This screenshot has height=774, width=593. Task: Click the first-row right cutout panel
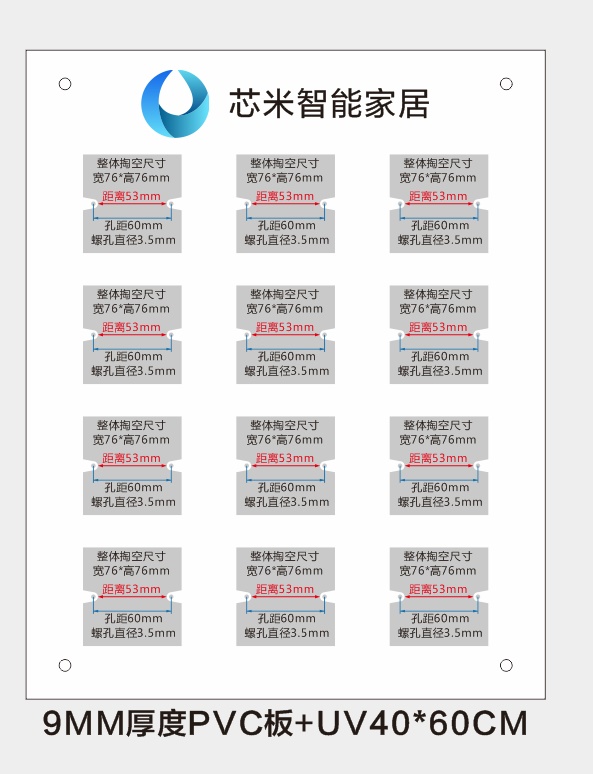(x=439, y=203)
